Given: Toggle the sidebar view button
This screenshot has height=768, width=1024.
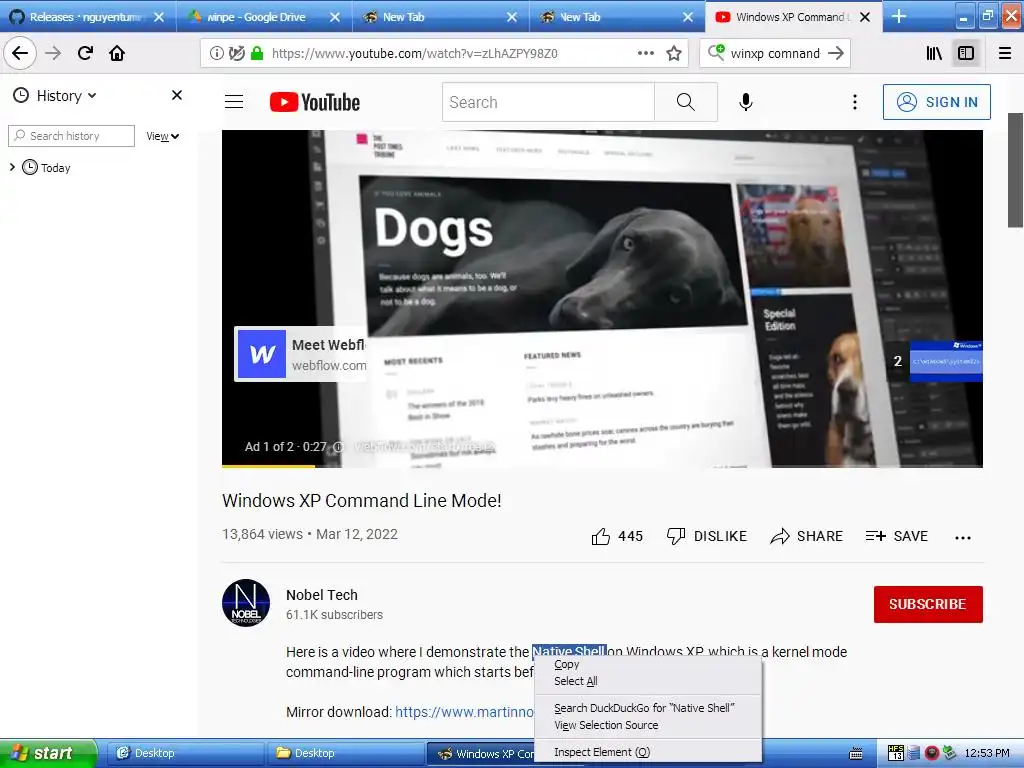Looking at the screenshot, I should pos(966,53).
